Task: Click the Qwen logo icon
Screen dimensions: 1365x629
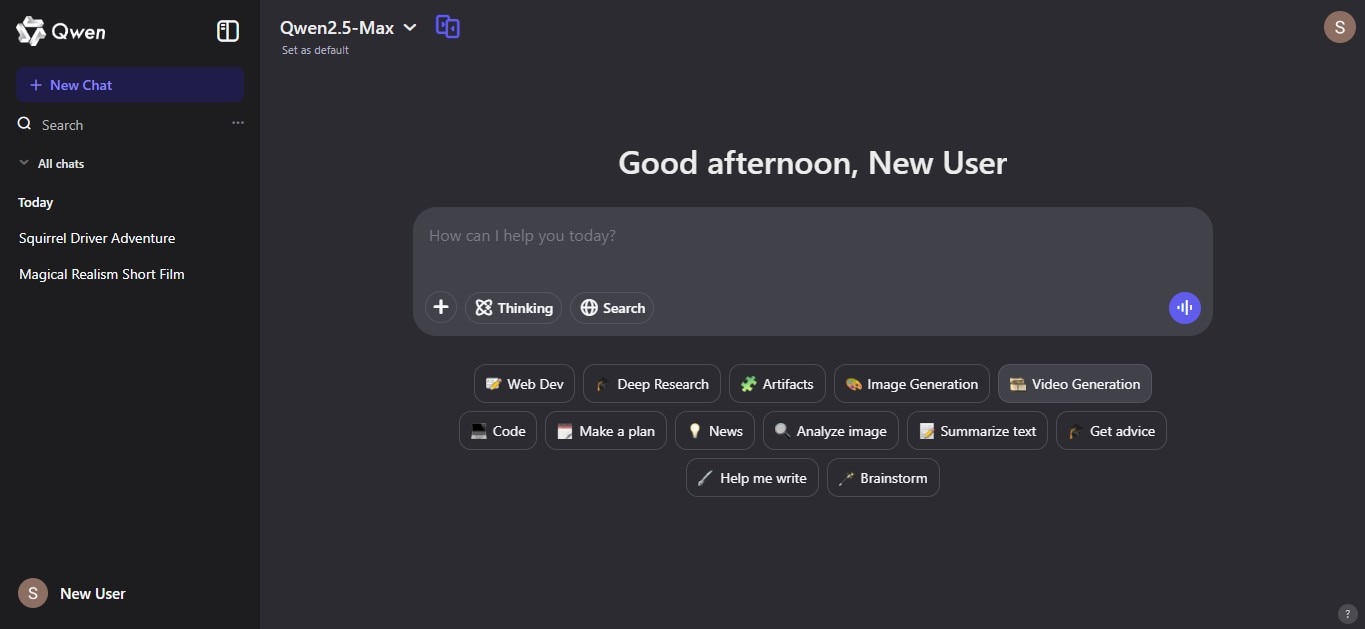Action: pyautogui.click(x=31, y=31)
